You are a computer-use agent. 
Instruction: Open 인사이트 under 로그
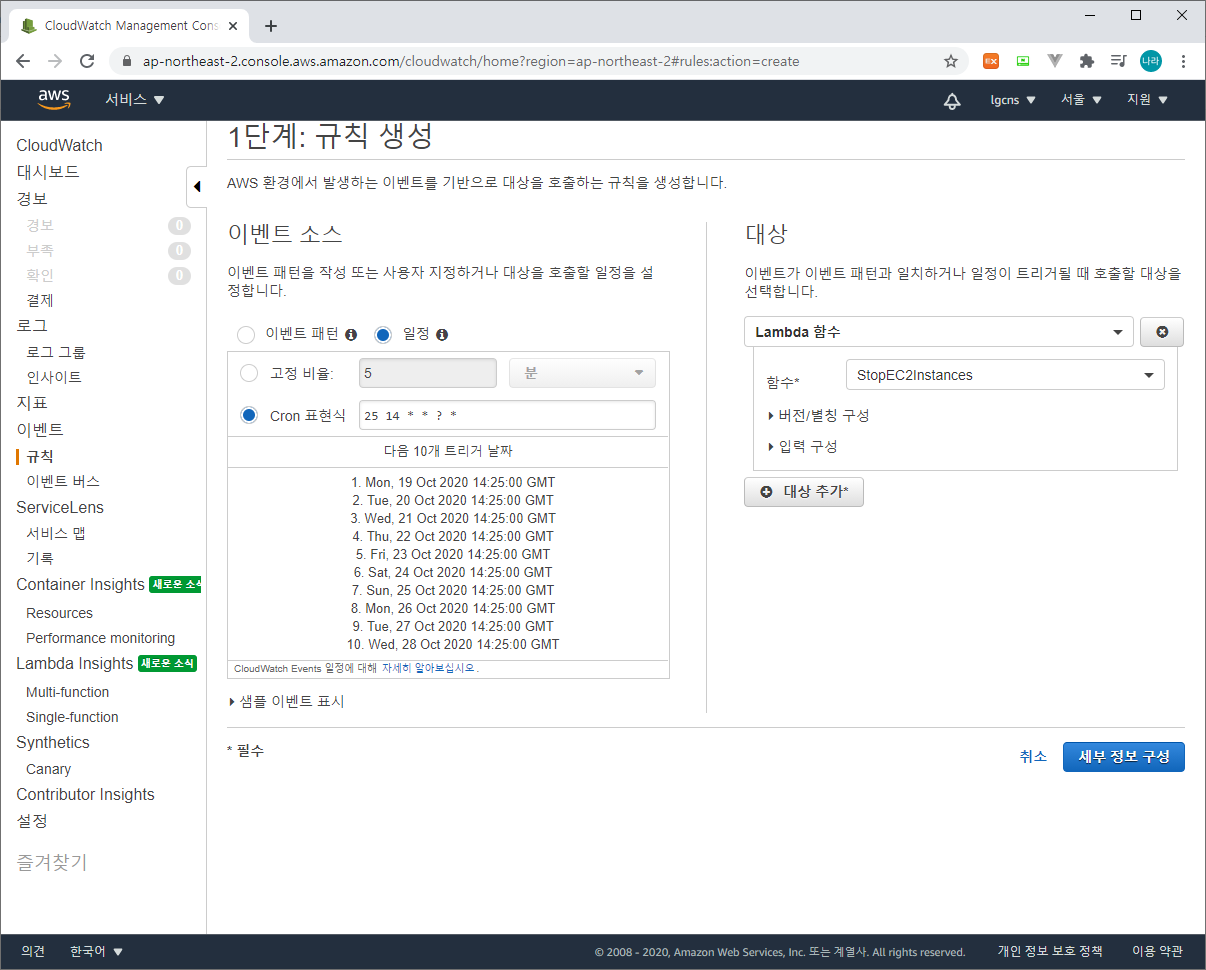coord(54,377)
